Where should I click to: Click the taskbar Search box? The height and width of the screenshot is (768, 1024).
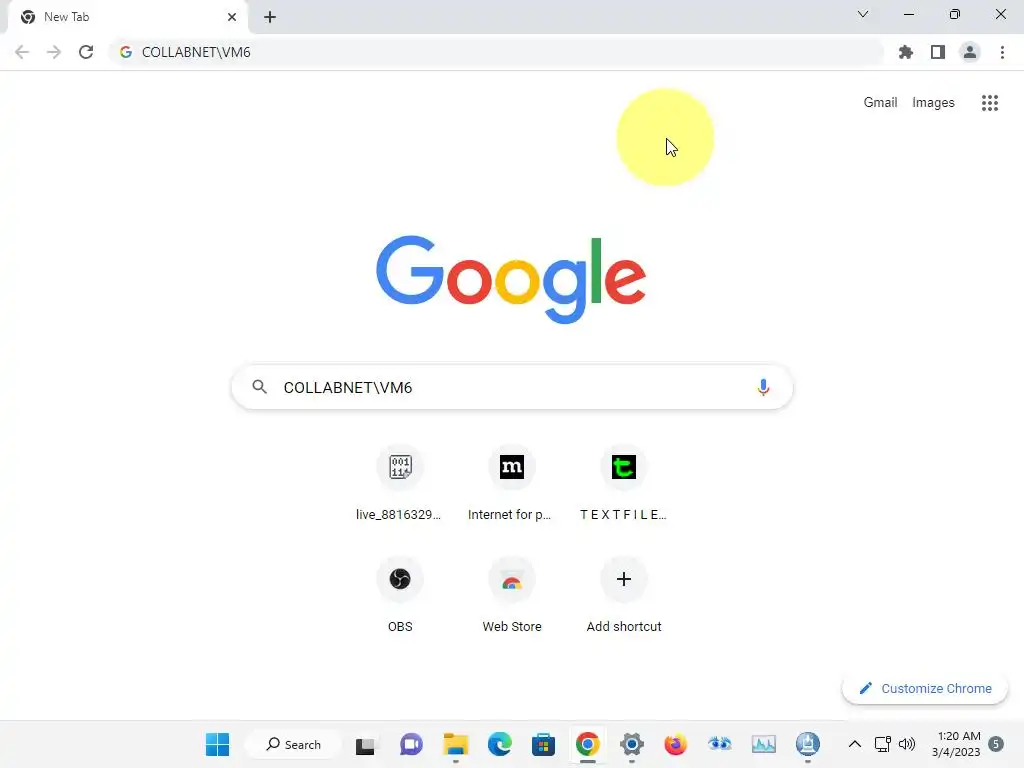[x=293, y=744]
